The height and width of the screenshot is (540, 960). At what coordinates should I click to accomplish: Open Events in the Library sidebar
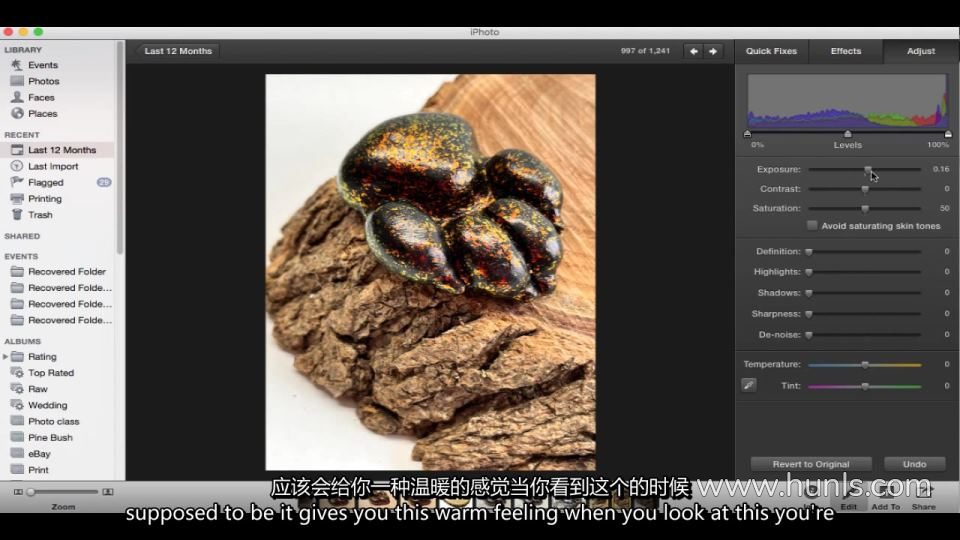click(43, 65)
